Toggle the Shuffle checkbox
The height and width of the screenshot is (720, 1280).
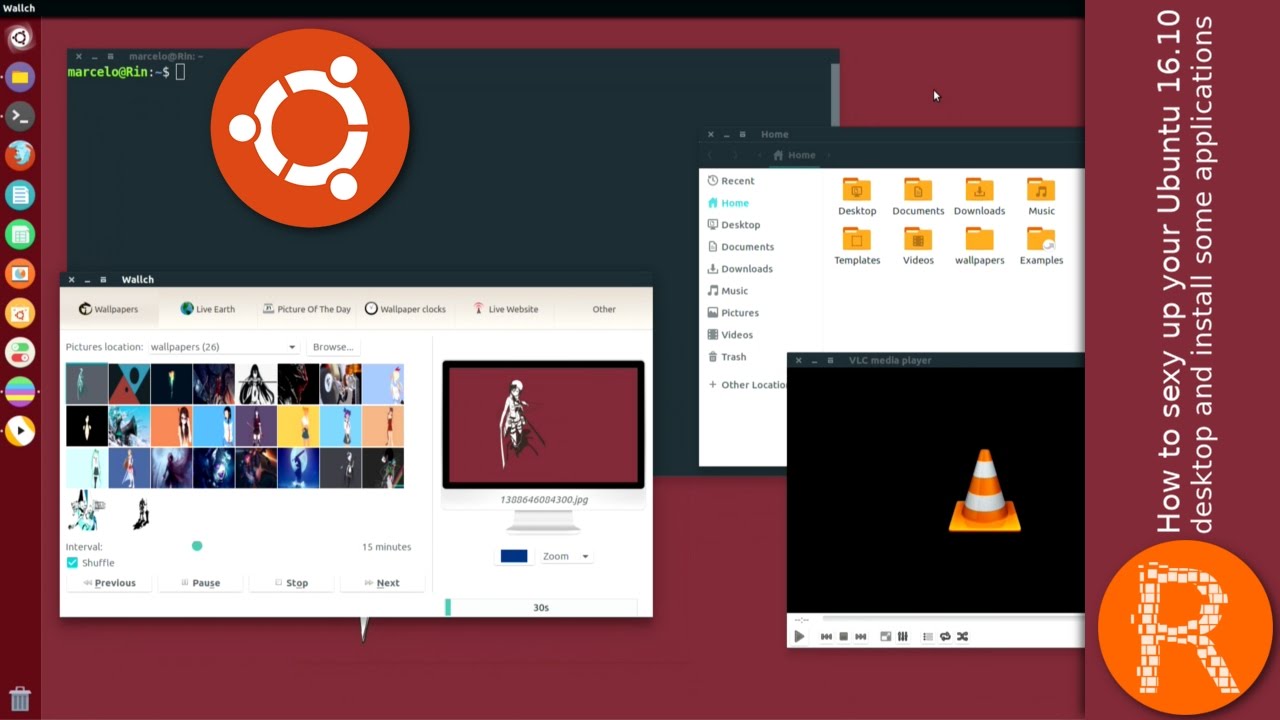(72, 563)
